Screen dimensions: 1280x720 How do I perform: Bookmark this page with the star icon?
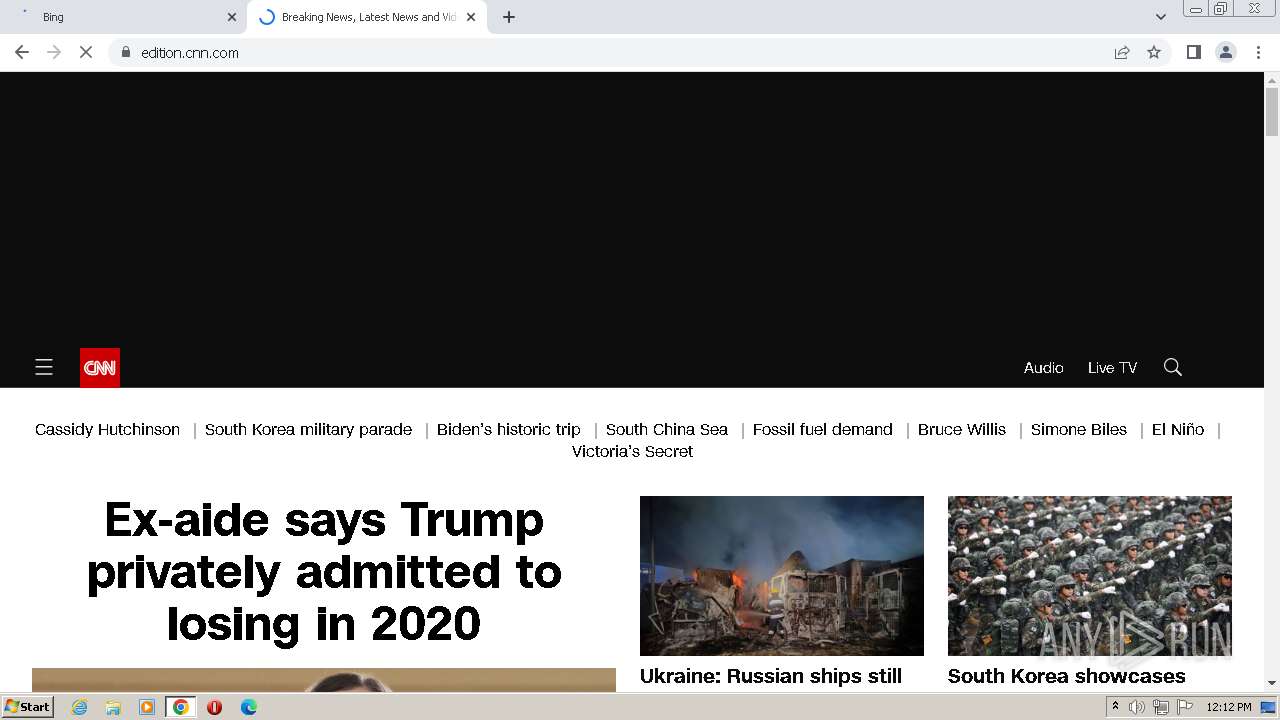(1154, 52)
